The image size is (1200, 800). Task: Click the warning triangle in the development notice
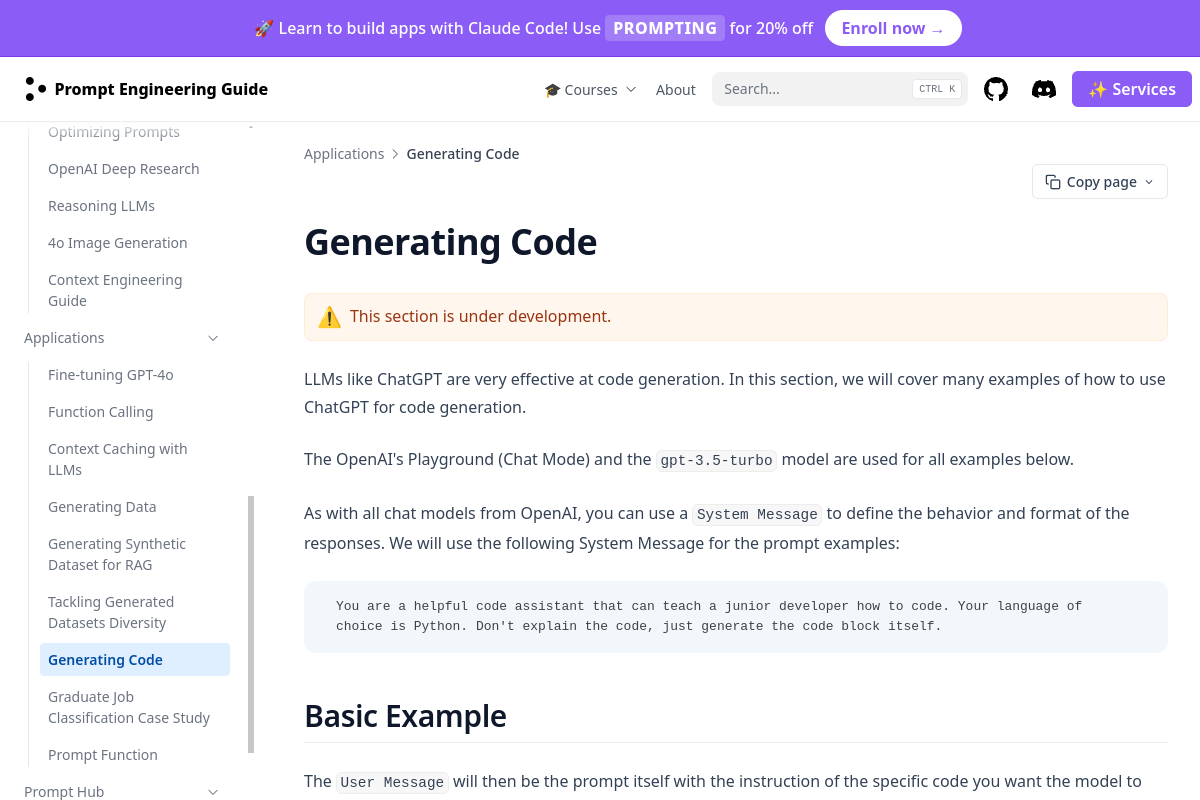coord(330,316)
